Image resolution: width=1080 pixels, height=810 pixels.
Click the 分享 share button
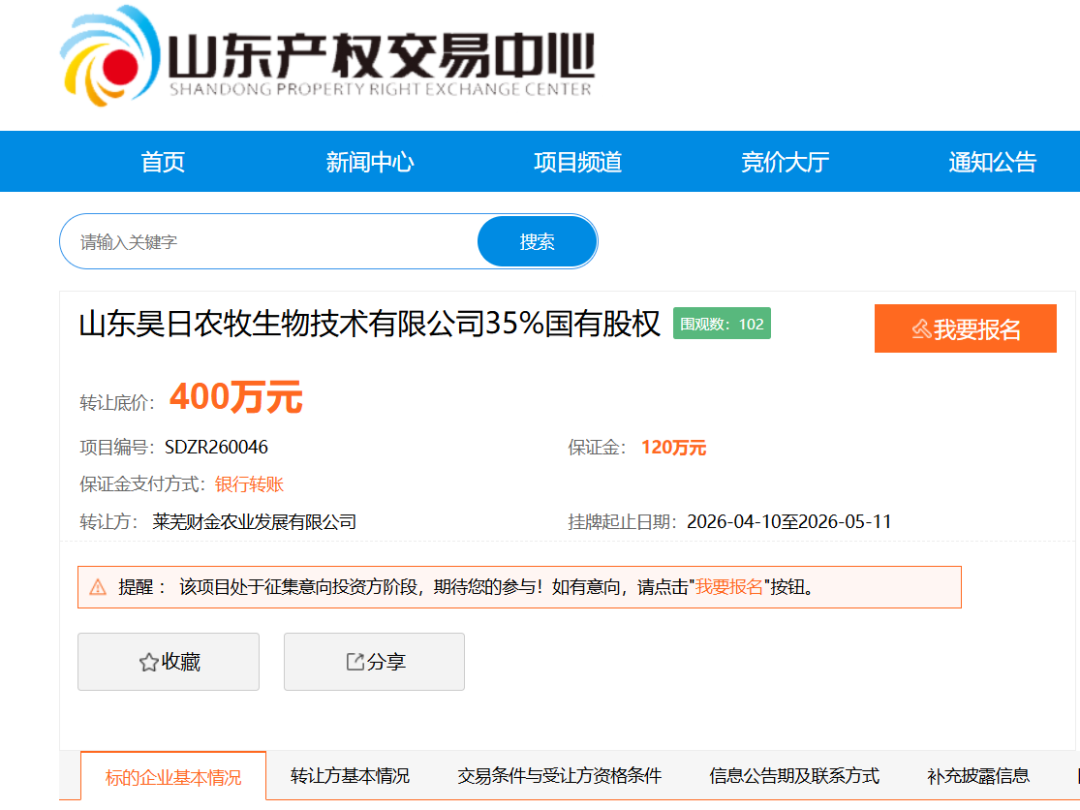[x=374, y=662]
